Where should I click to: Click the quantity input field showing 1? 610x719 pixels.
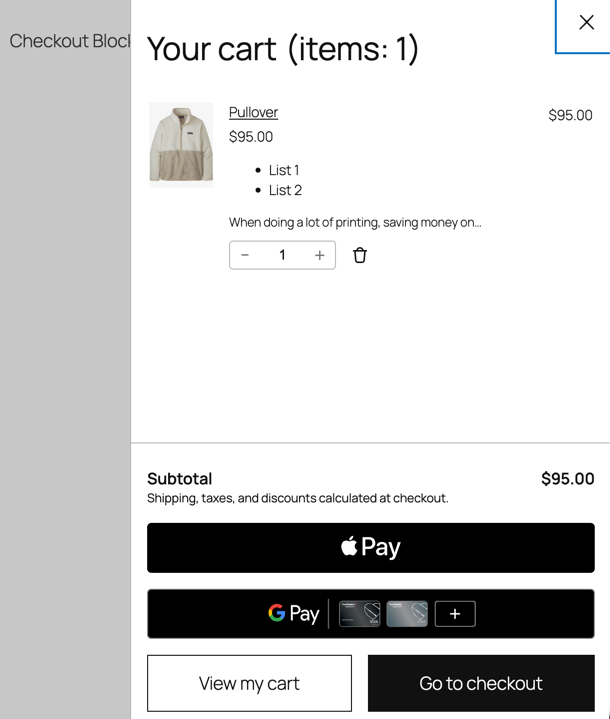[282, 255]
